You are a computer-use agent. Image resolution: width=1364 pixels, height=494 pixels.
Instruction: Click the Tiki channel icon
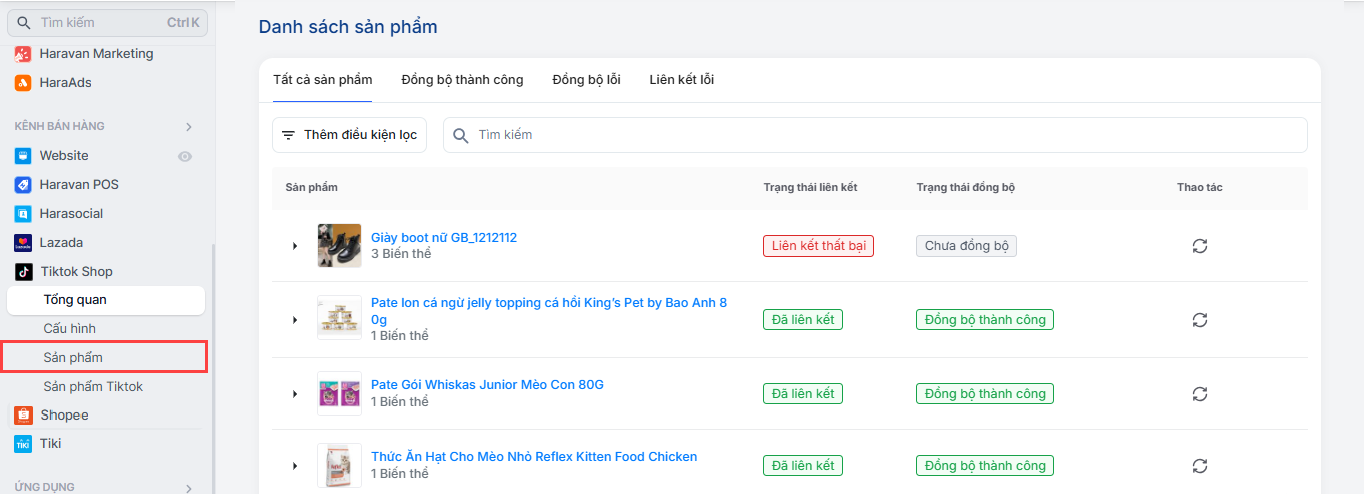pyautogui.click(x=23, y=443)
